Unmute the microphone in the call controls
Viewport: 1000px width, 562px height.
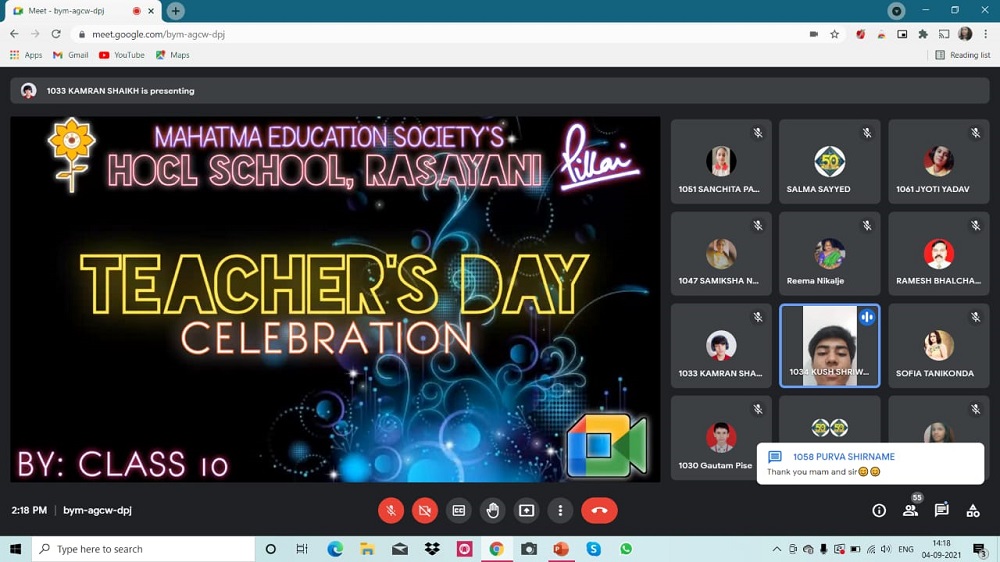(391, 510)
